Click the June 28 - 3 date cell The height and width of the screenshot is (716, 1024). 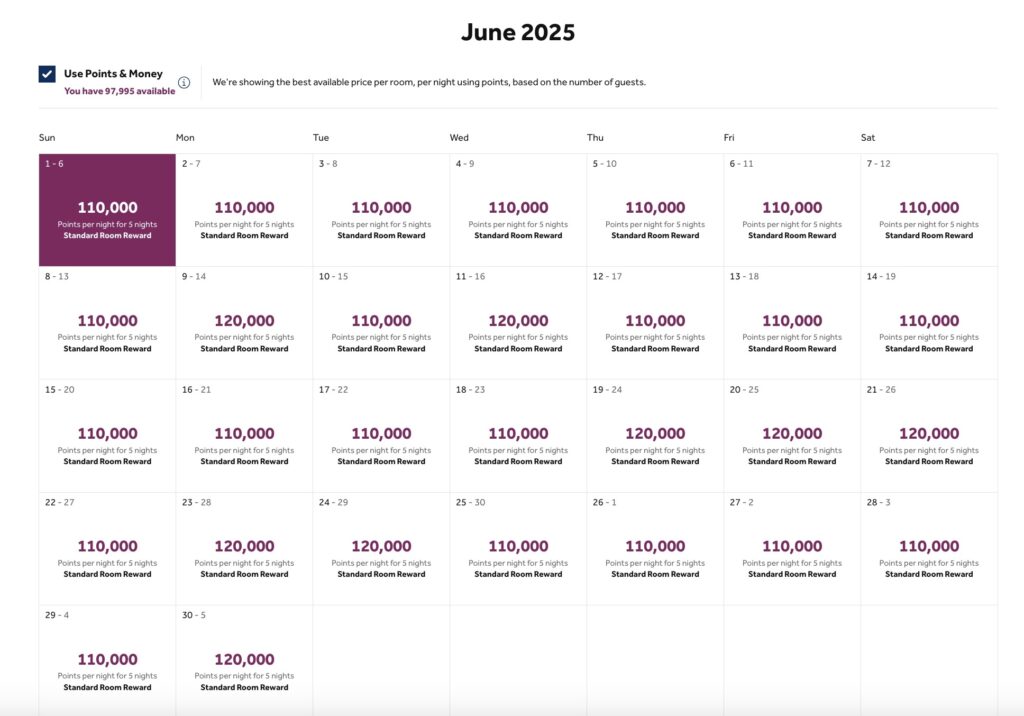(x=929, y=549)
